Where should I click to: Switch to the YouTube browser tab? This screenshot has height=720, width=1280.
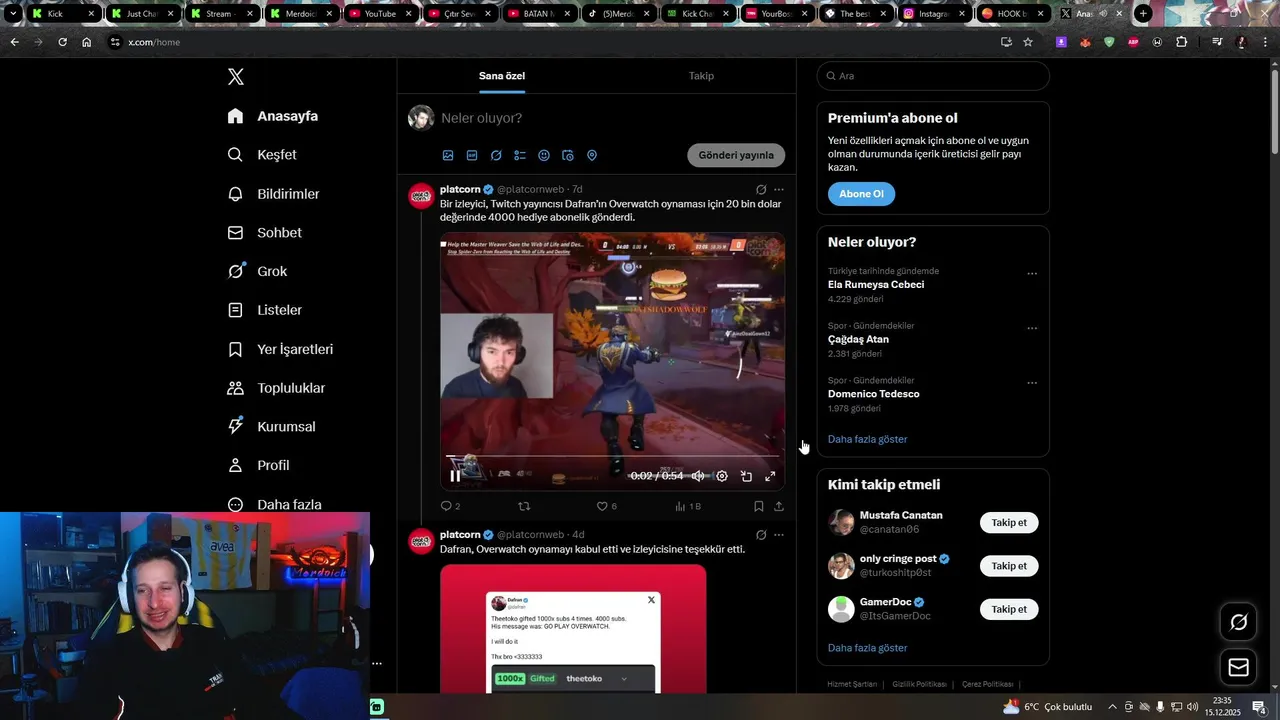point(381,14)
